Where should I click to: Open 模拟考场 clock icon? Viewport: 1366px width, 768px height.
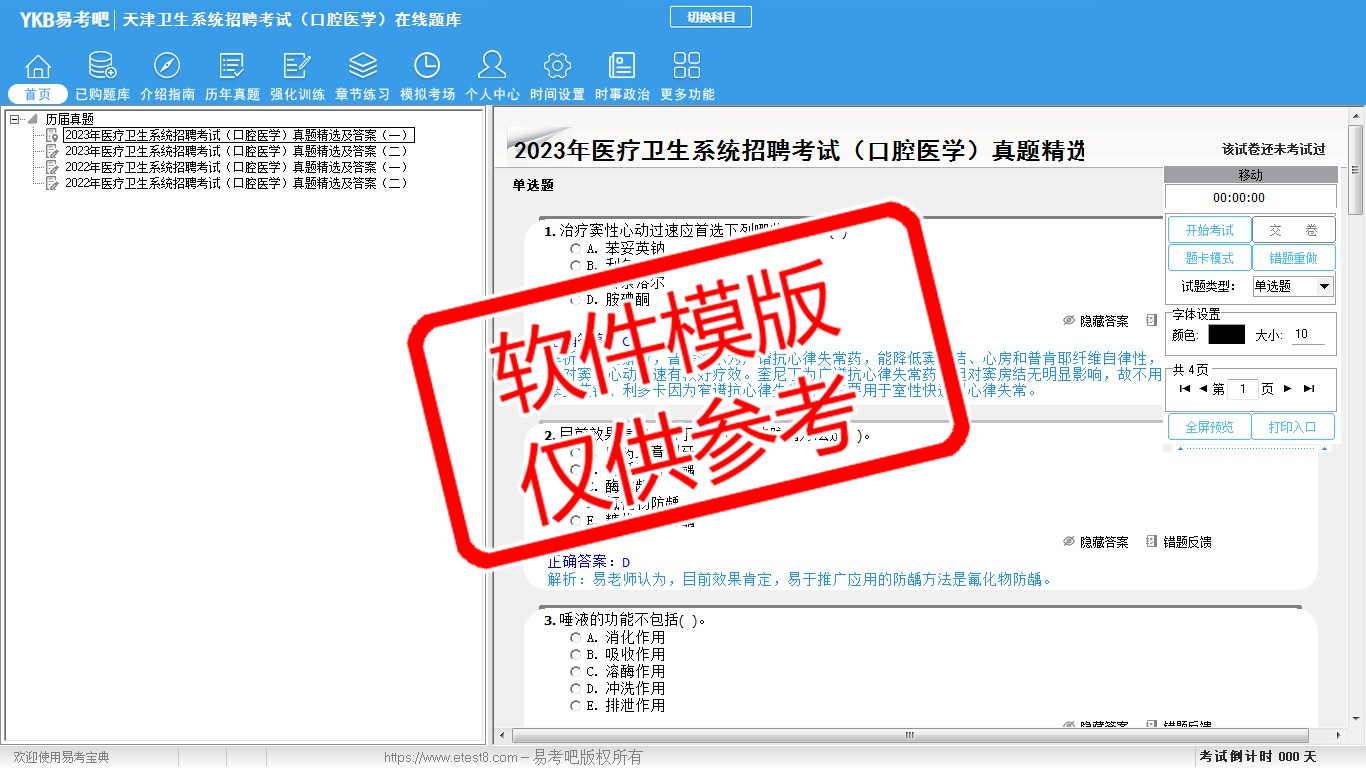427,66
